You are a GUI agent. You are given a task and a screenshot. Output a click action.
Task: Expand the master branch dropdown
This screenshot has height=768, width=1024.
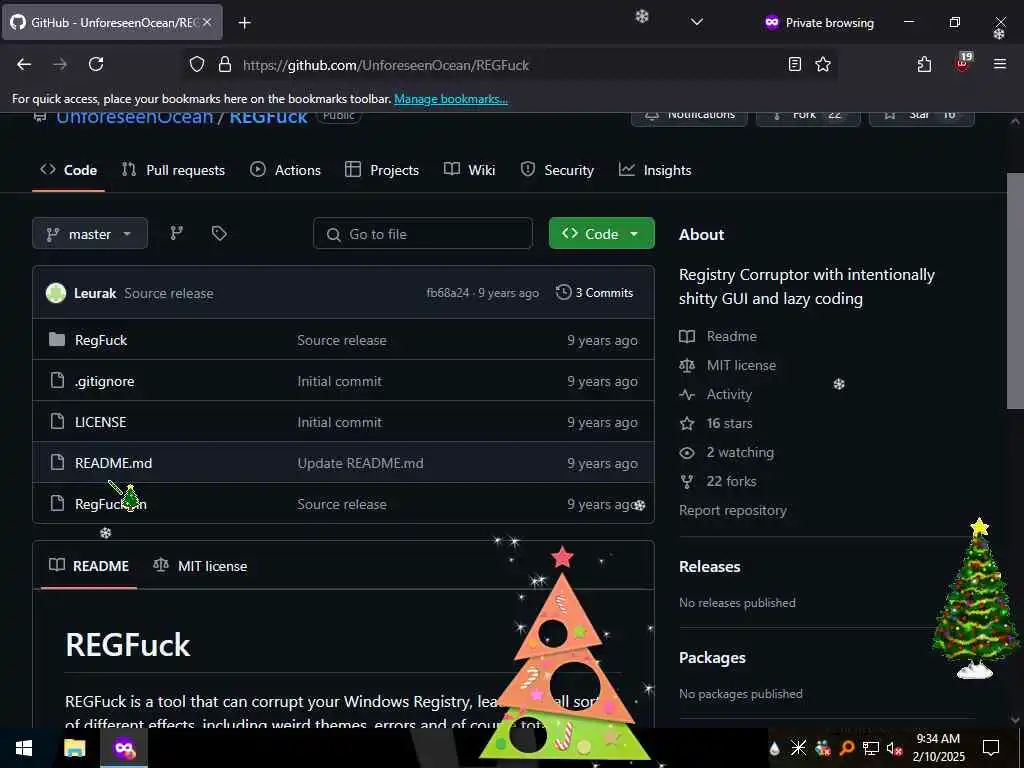point(90,233)
